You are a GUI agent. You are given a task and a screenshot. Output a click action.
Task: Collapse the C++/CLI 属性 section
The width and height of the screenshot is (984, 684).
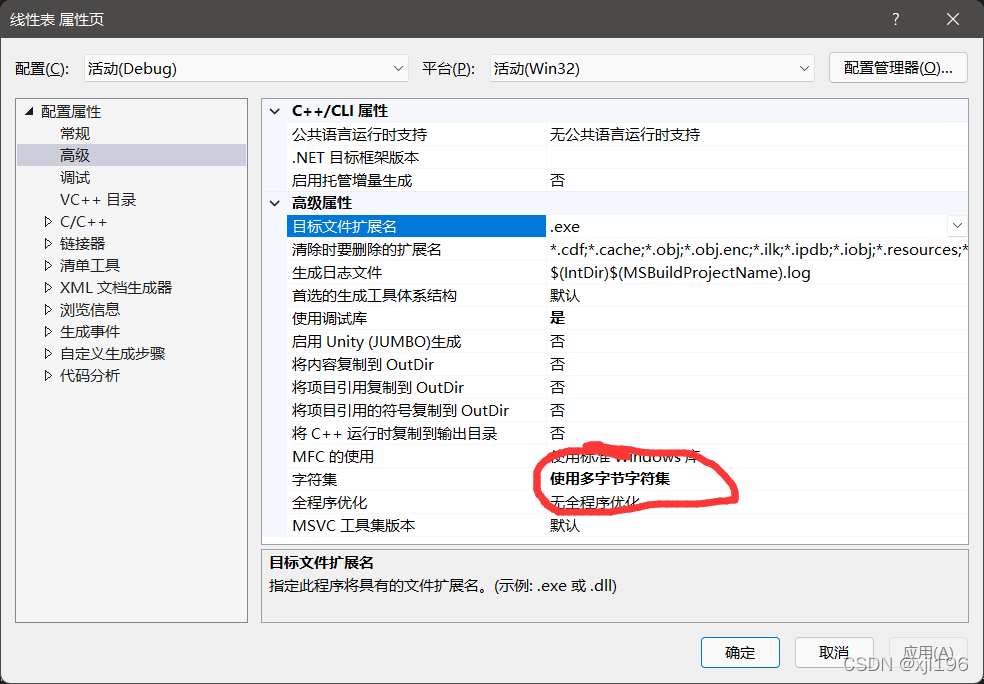coord(274,110)
